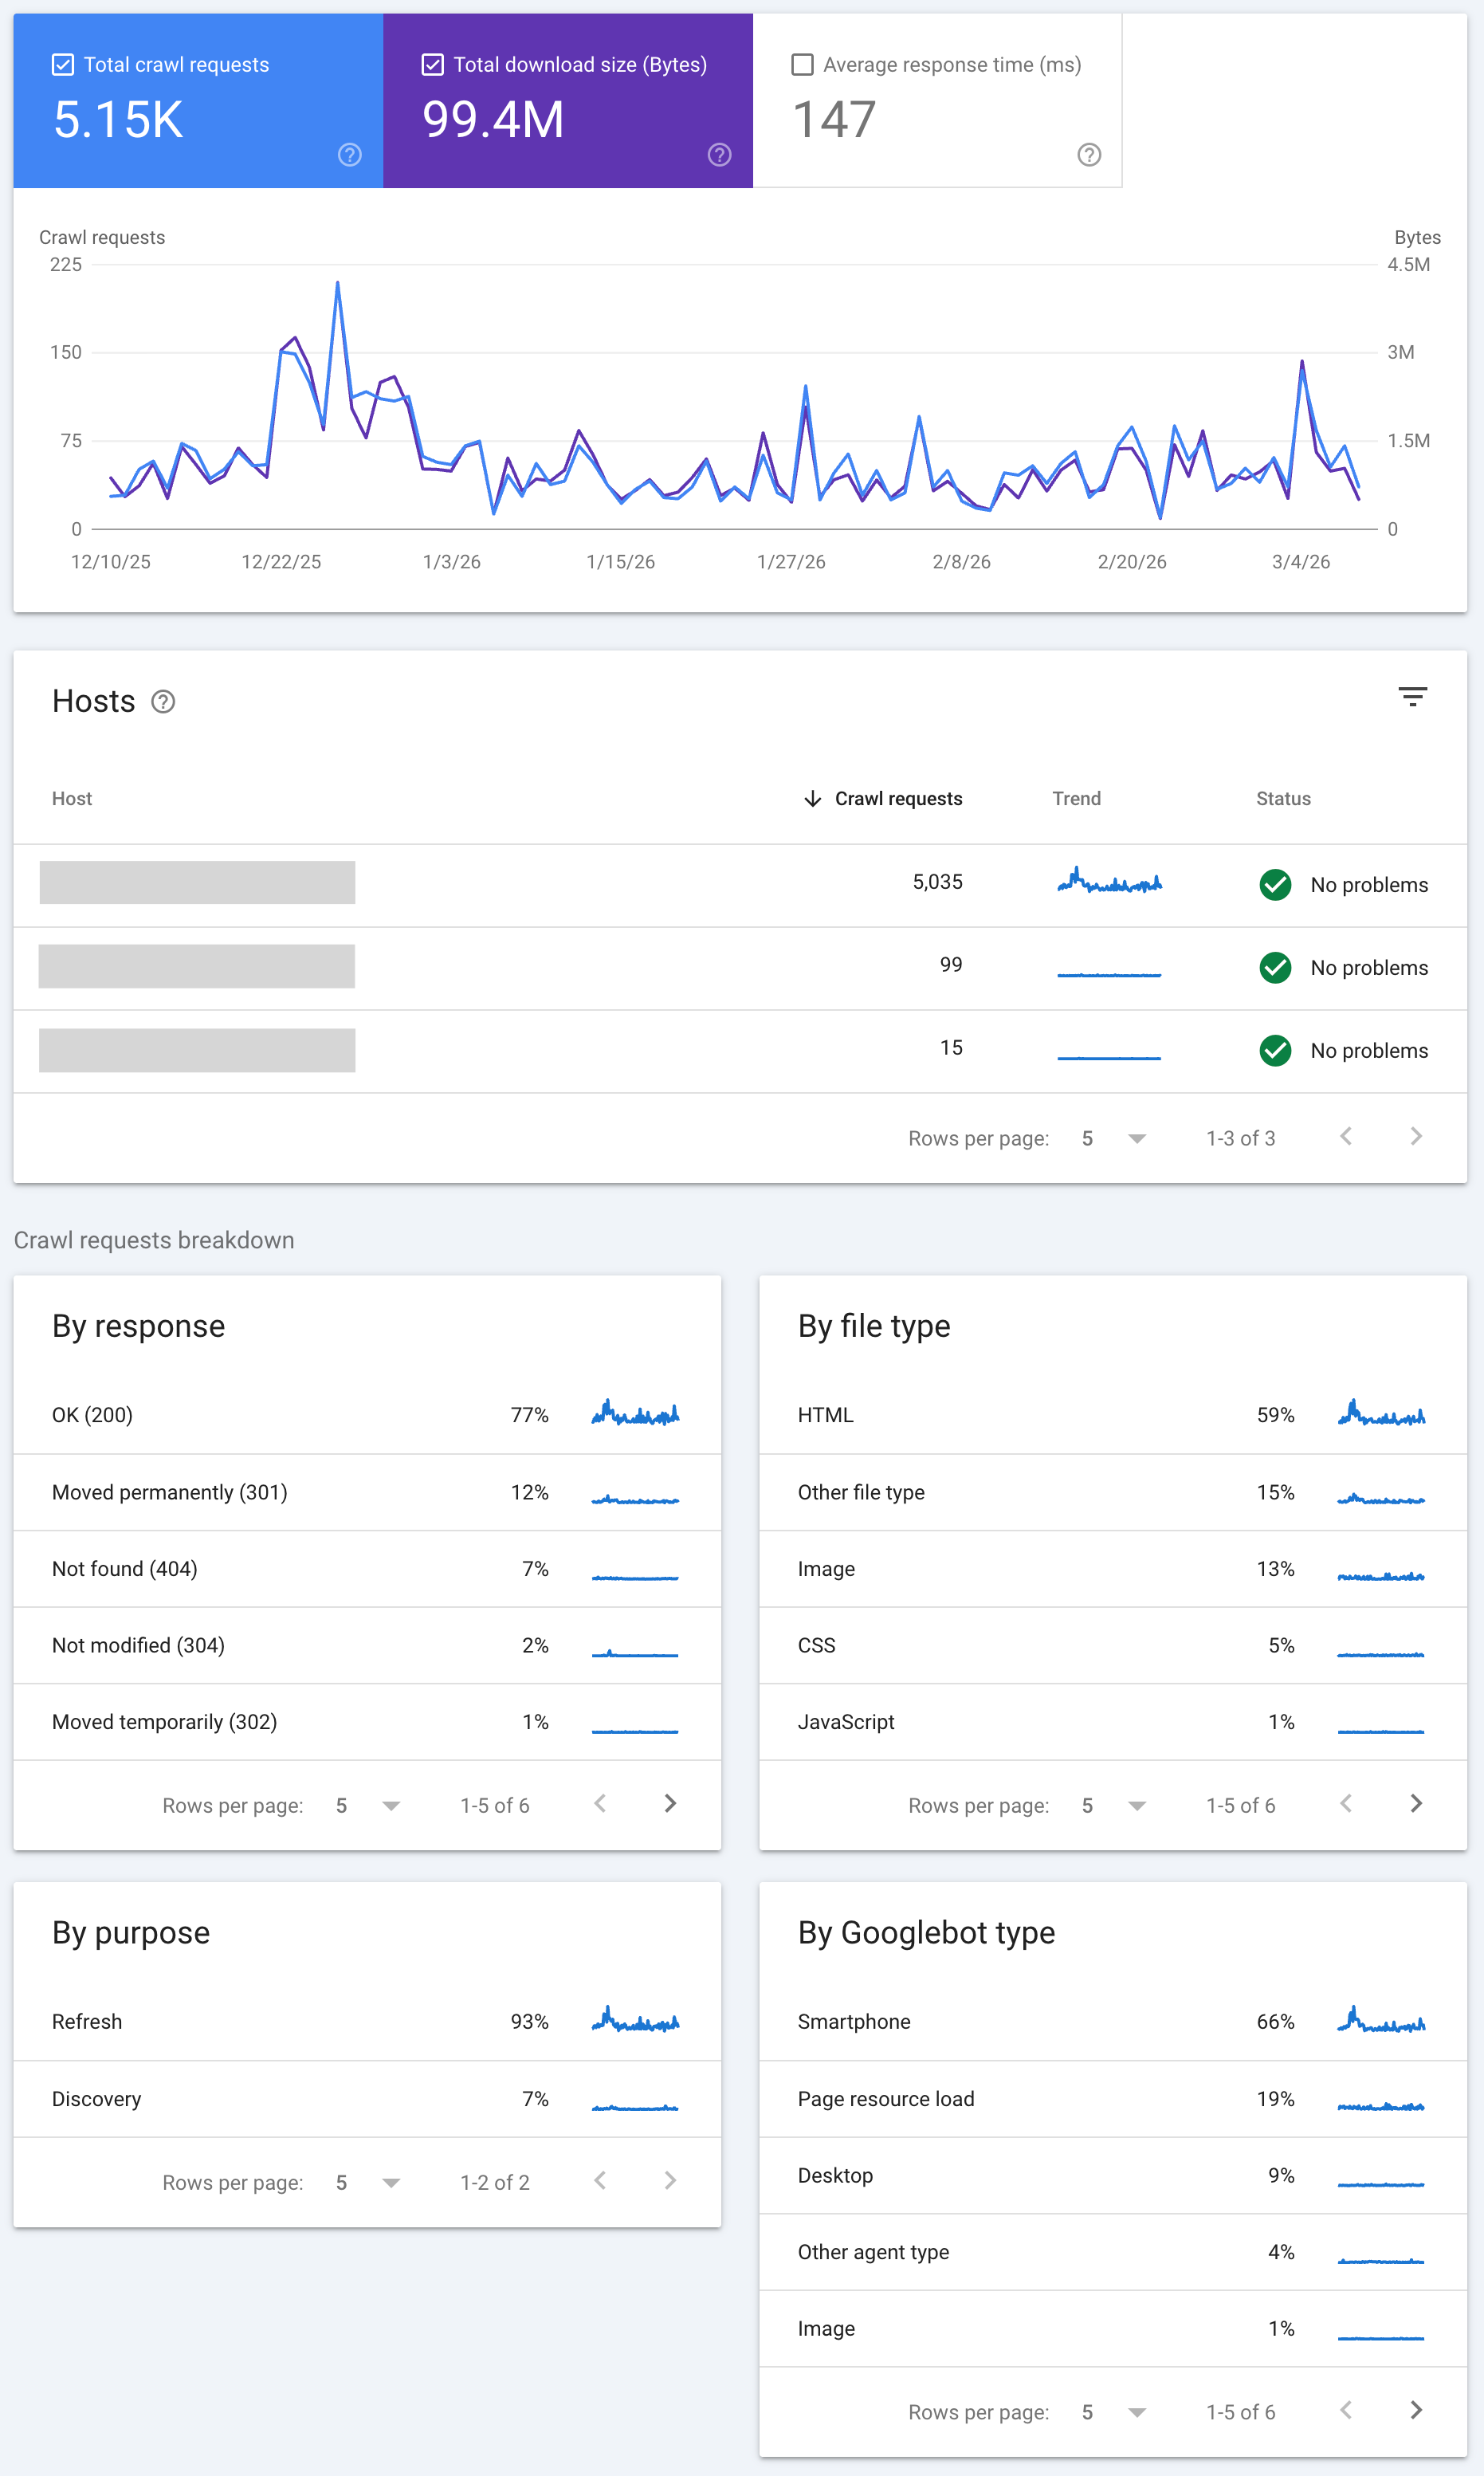Select Total download size metric card
The image size is (1484, 2476).
click(x=568, y=100)
